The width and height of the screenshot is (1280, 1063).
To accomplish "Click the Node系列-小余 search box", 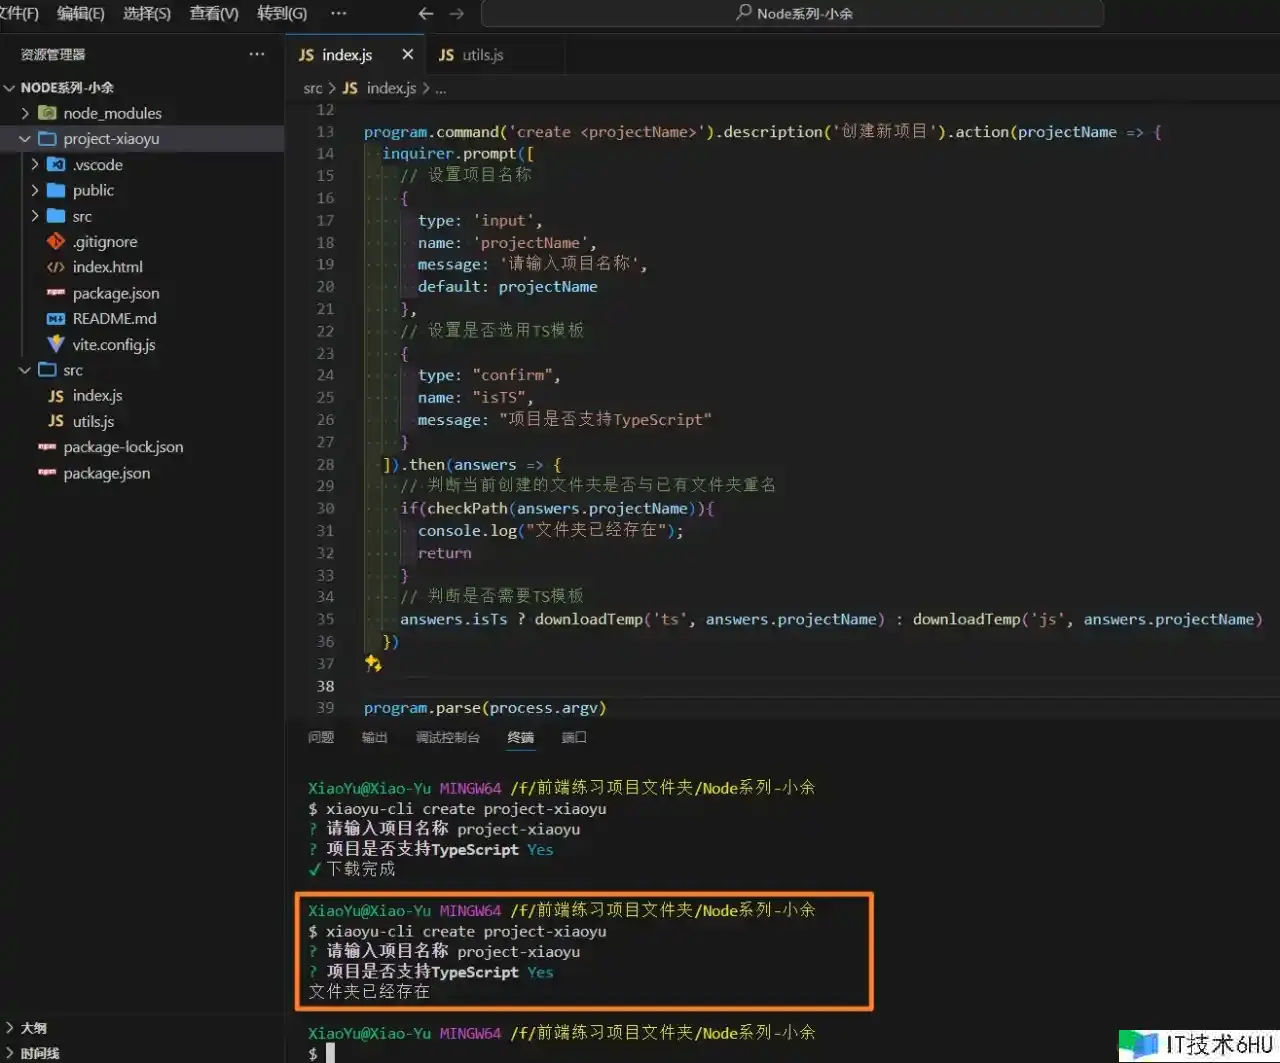I will pos(792,14).
